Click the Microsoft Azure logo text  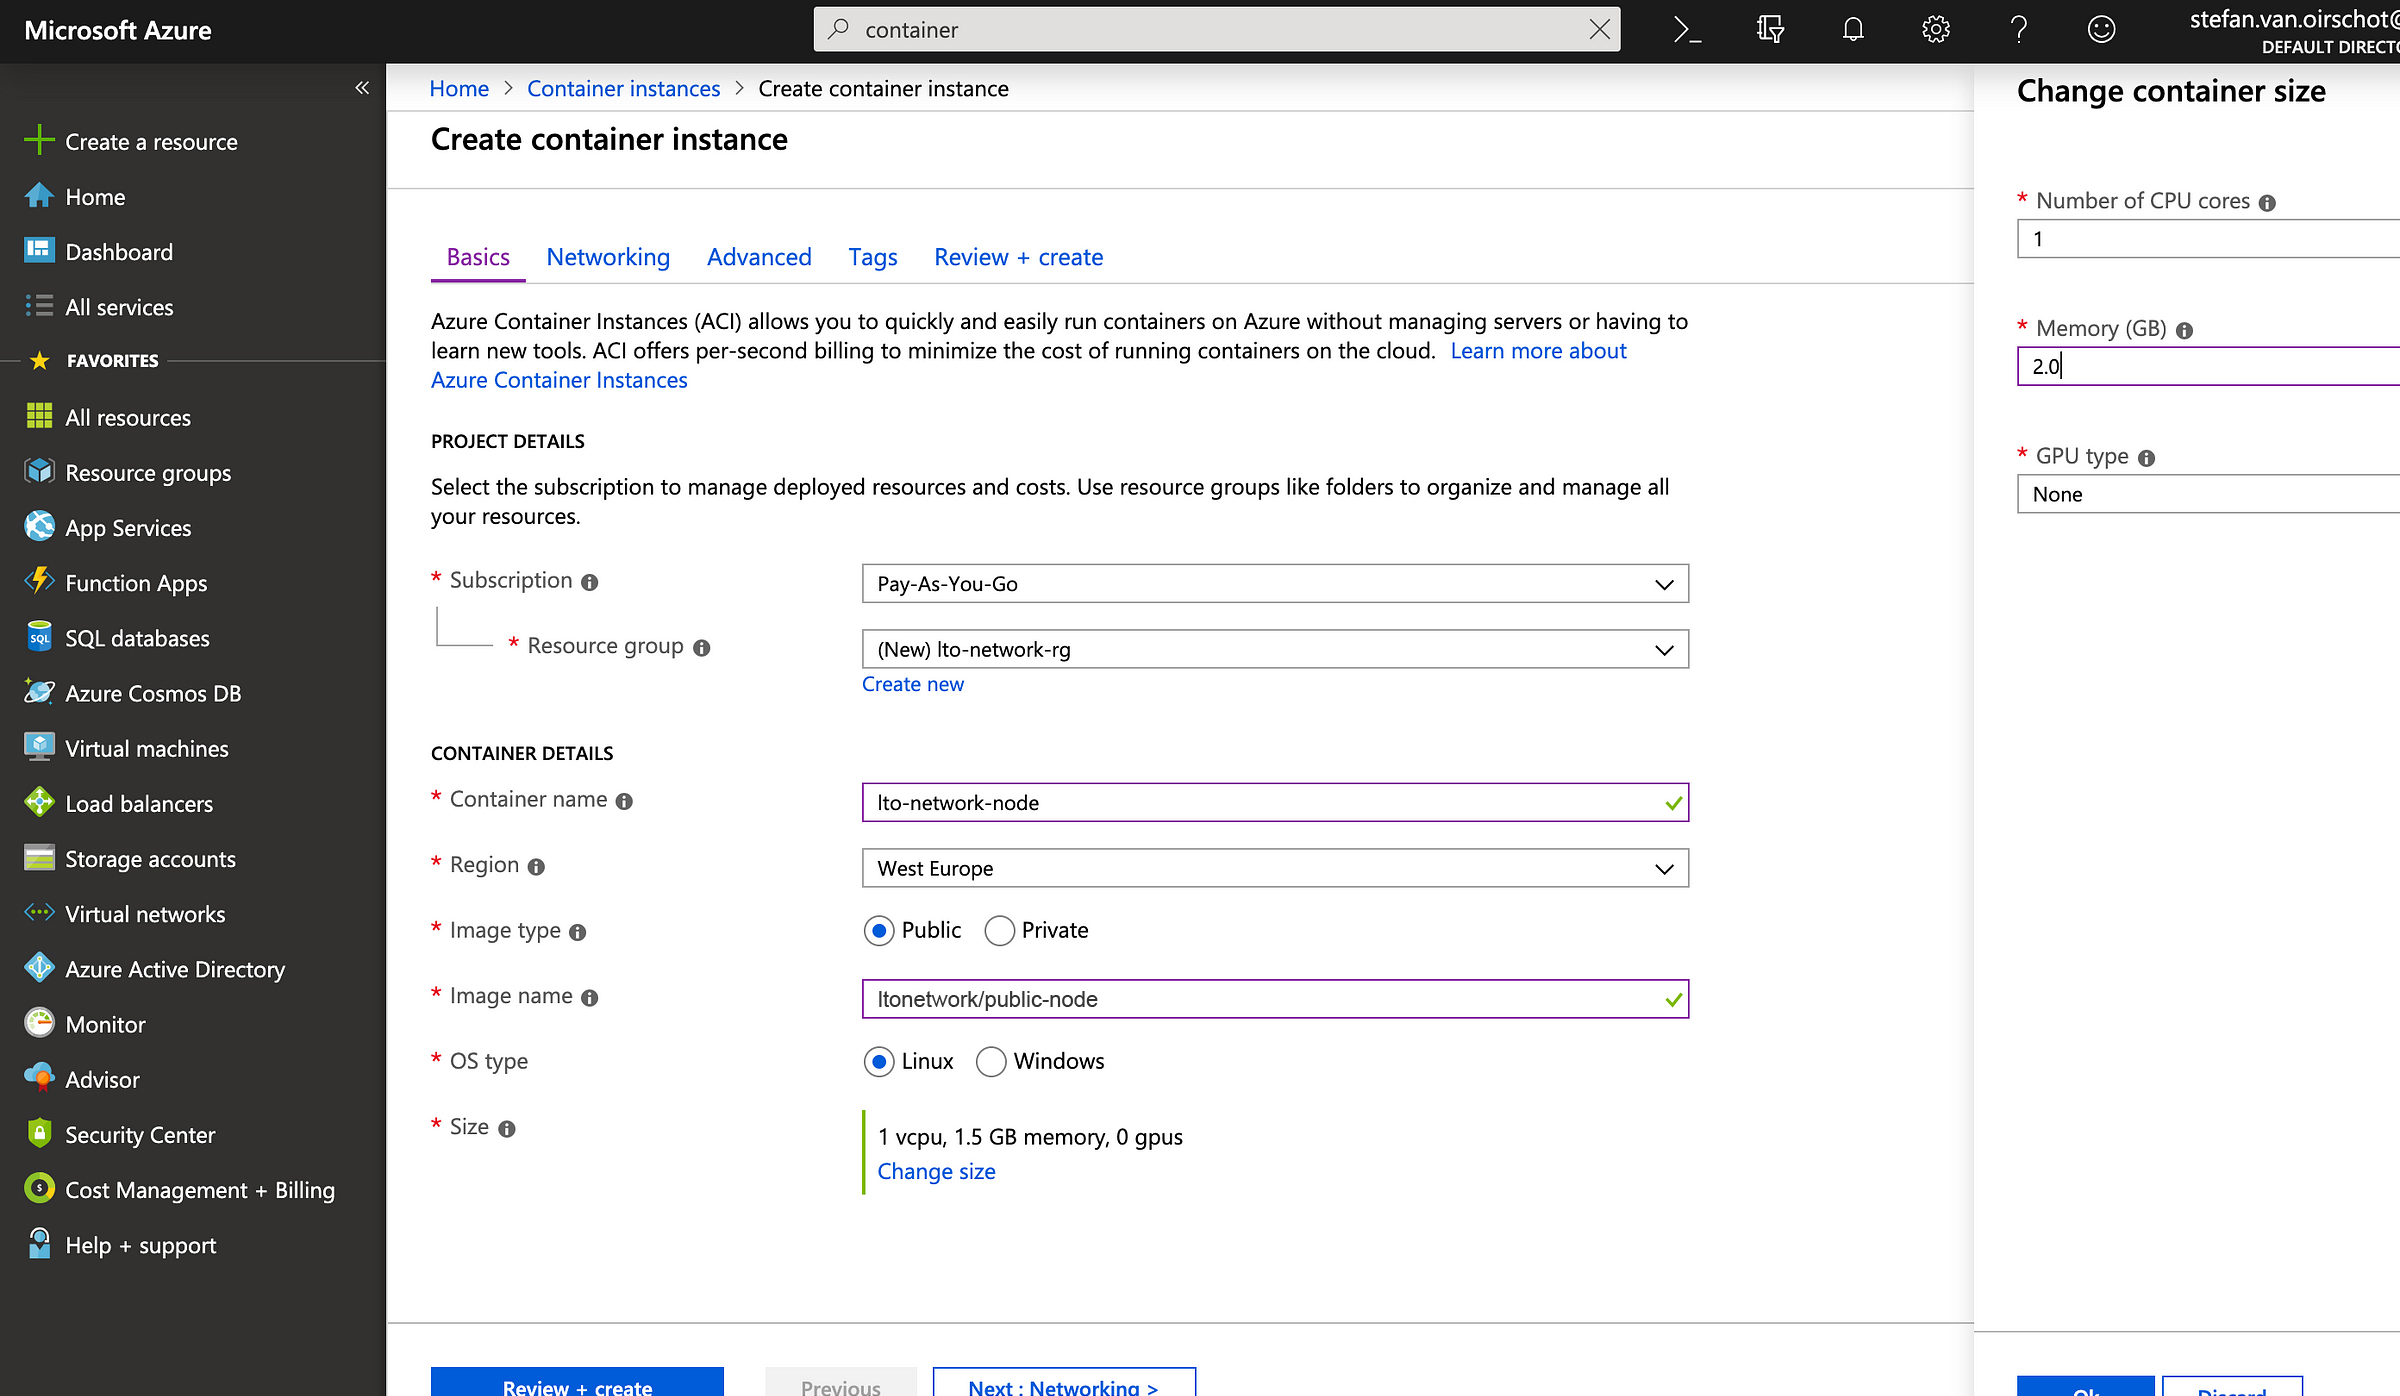point(118,30)
